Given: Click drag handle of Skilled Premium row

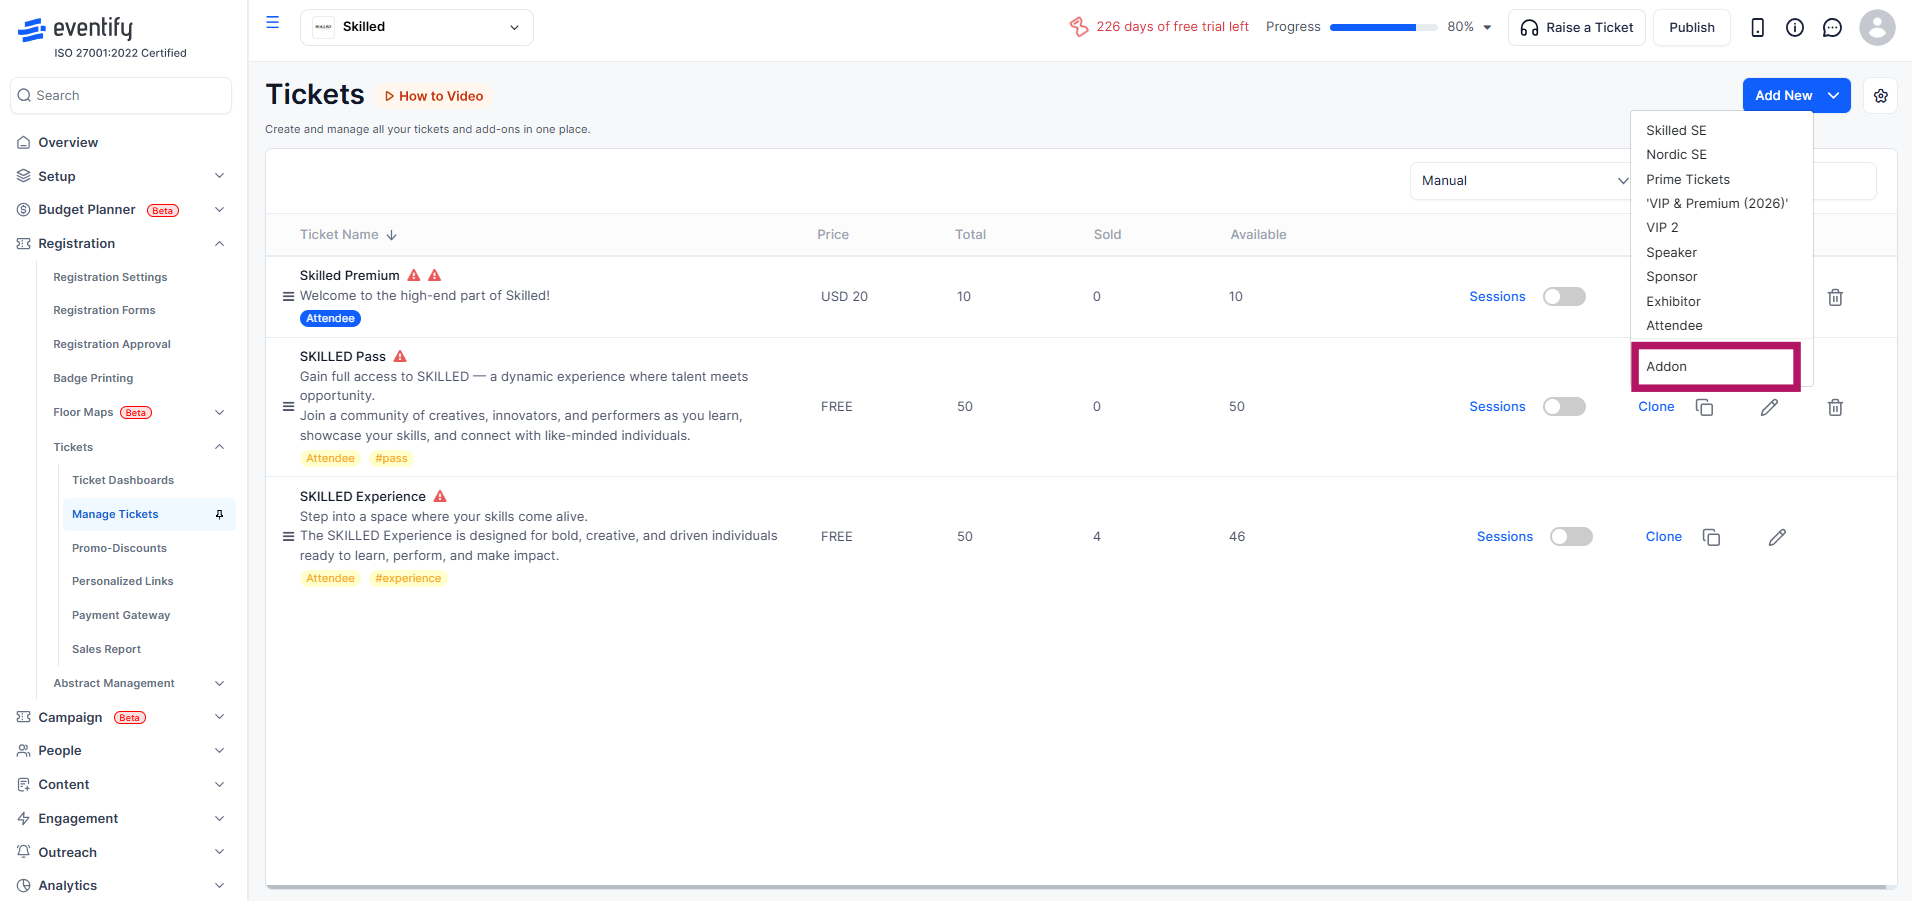Looking at the screenshot, I should point(288,297).
